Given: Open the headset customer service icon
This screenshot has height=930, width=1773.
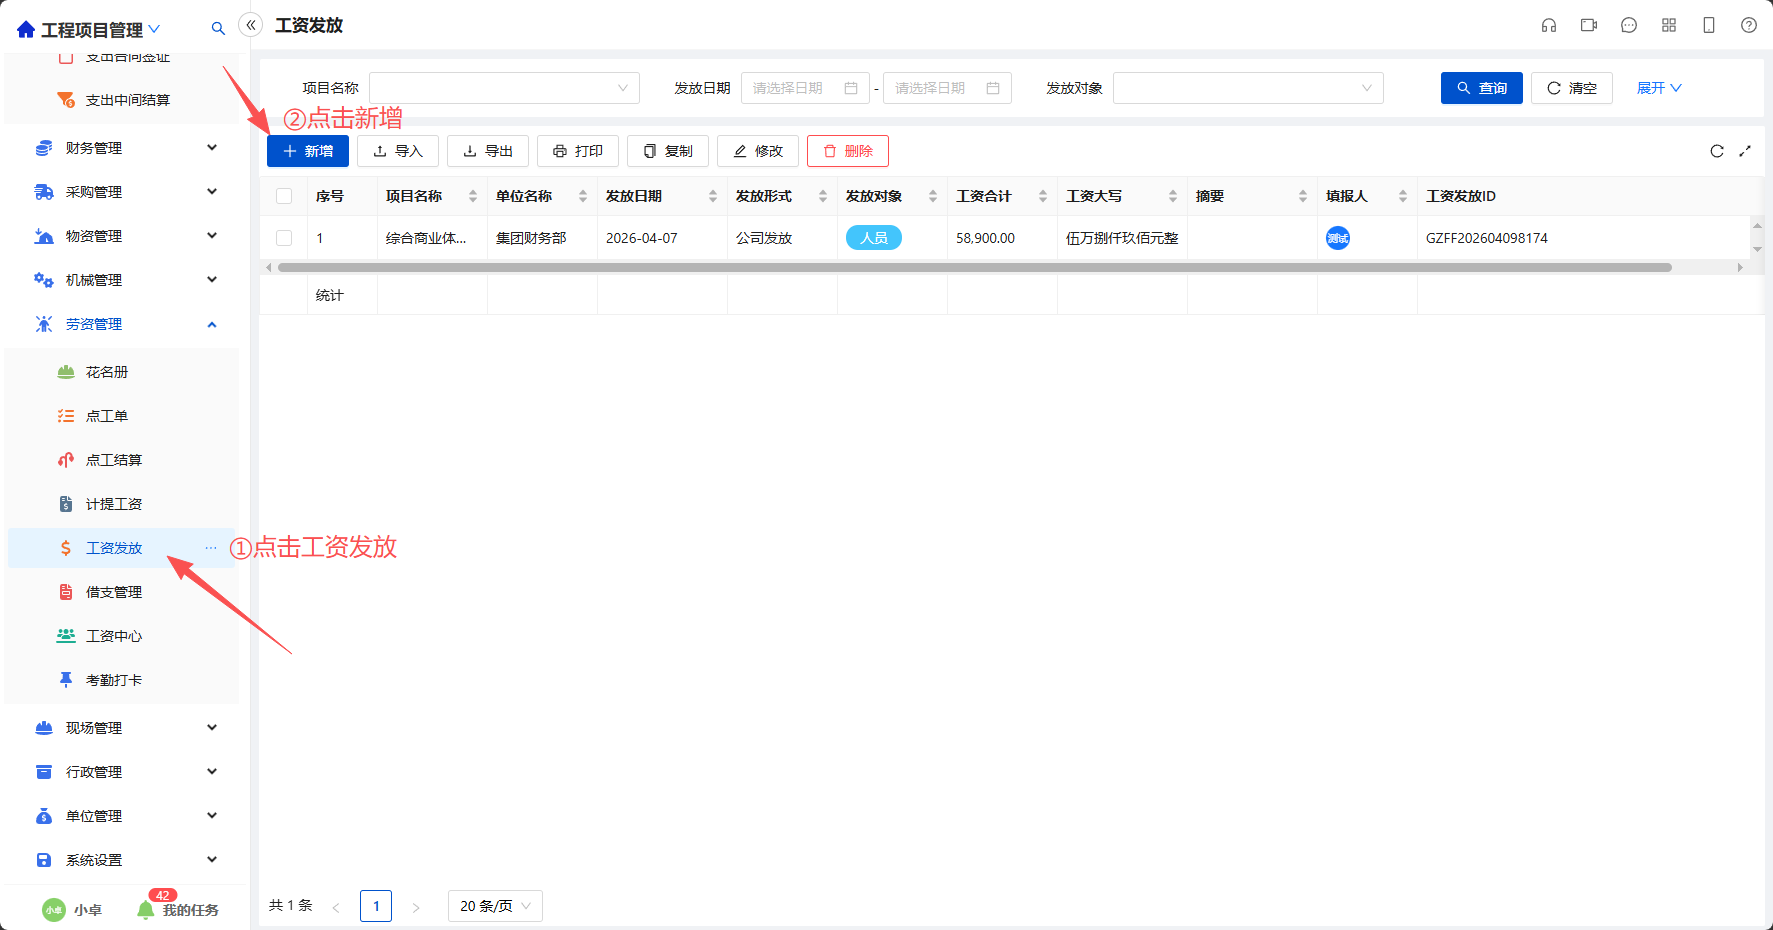Looking at the screenshot, I should pyautogui.click(x=1549, y=25).
